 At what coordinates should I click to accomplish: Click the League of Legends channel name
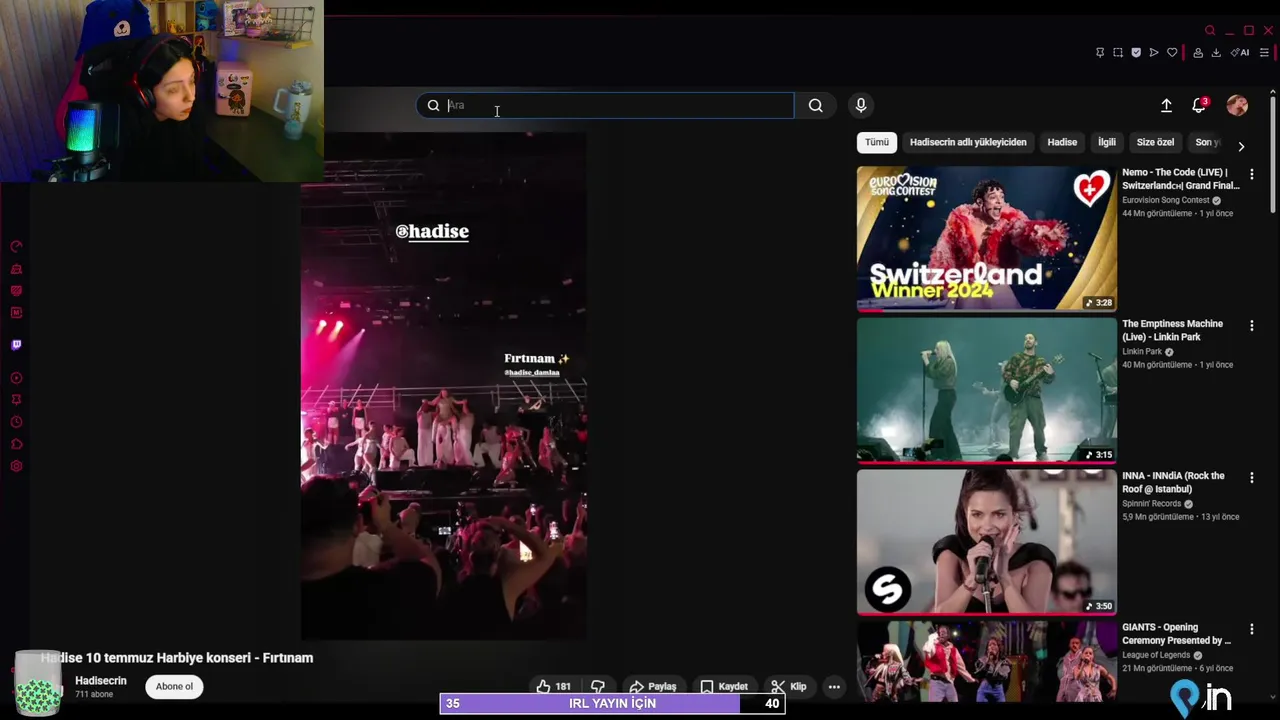[x=1156, y=655]
